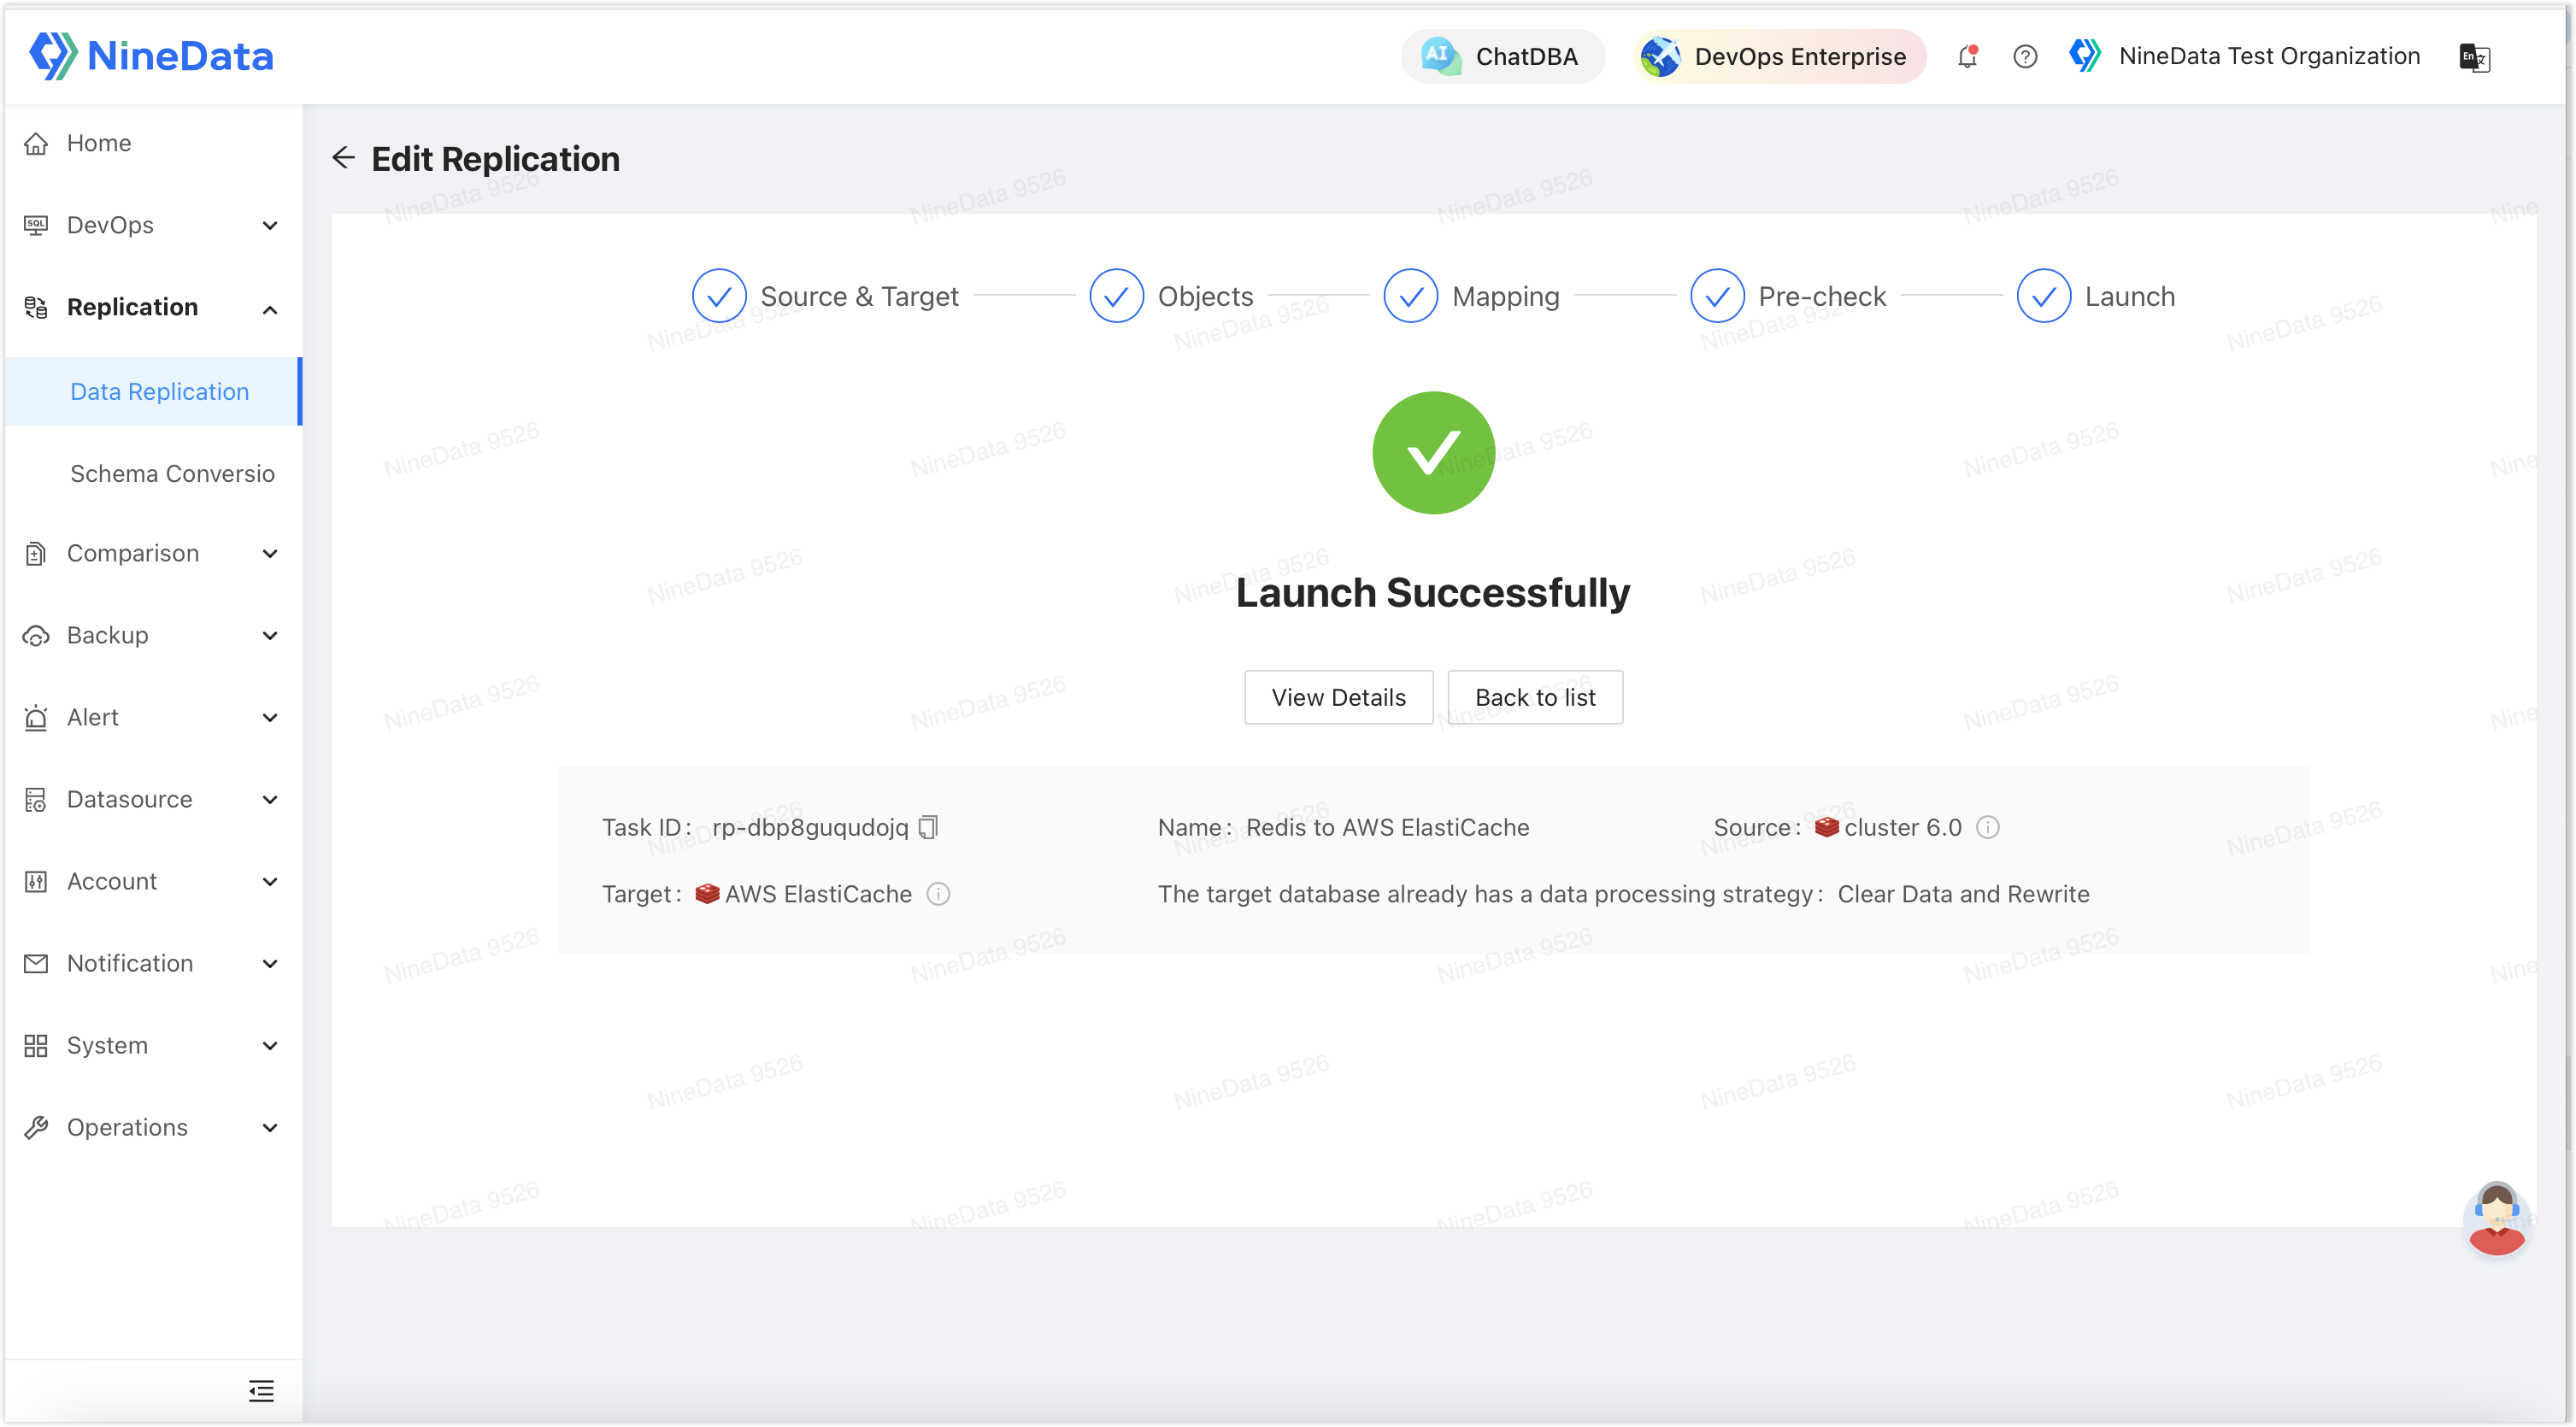The height and width of the screenshot is (1427, 2576).
Task: Click the NineData logo
Action: [x=151, y=56]
